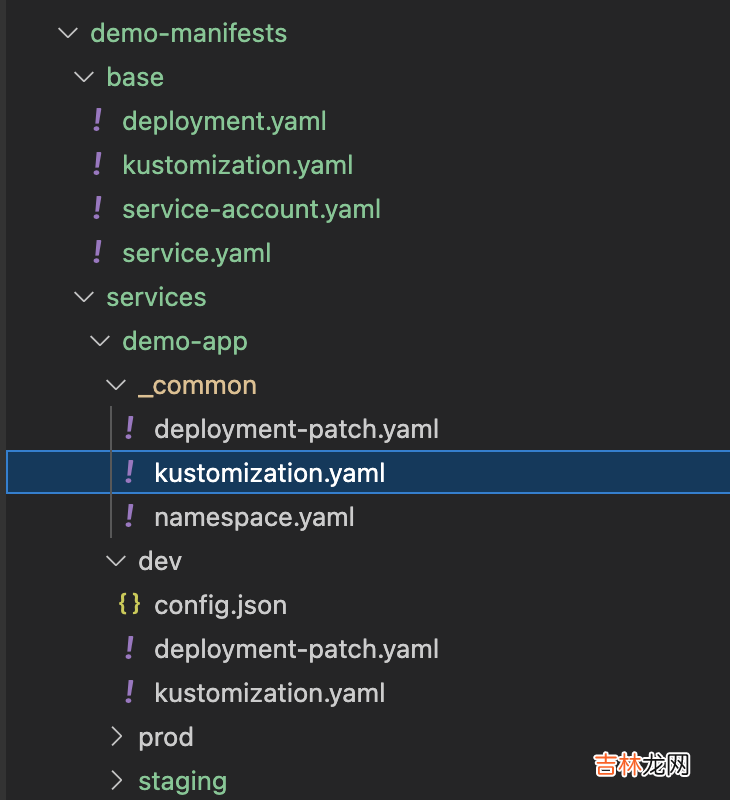The width and height of the screenshot is (730, 800).
Task: Click YAML icon of selected kustomization.yaml
Action: click(x=129, y=473)
